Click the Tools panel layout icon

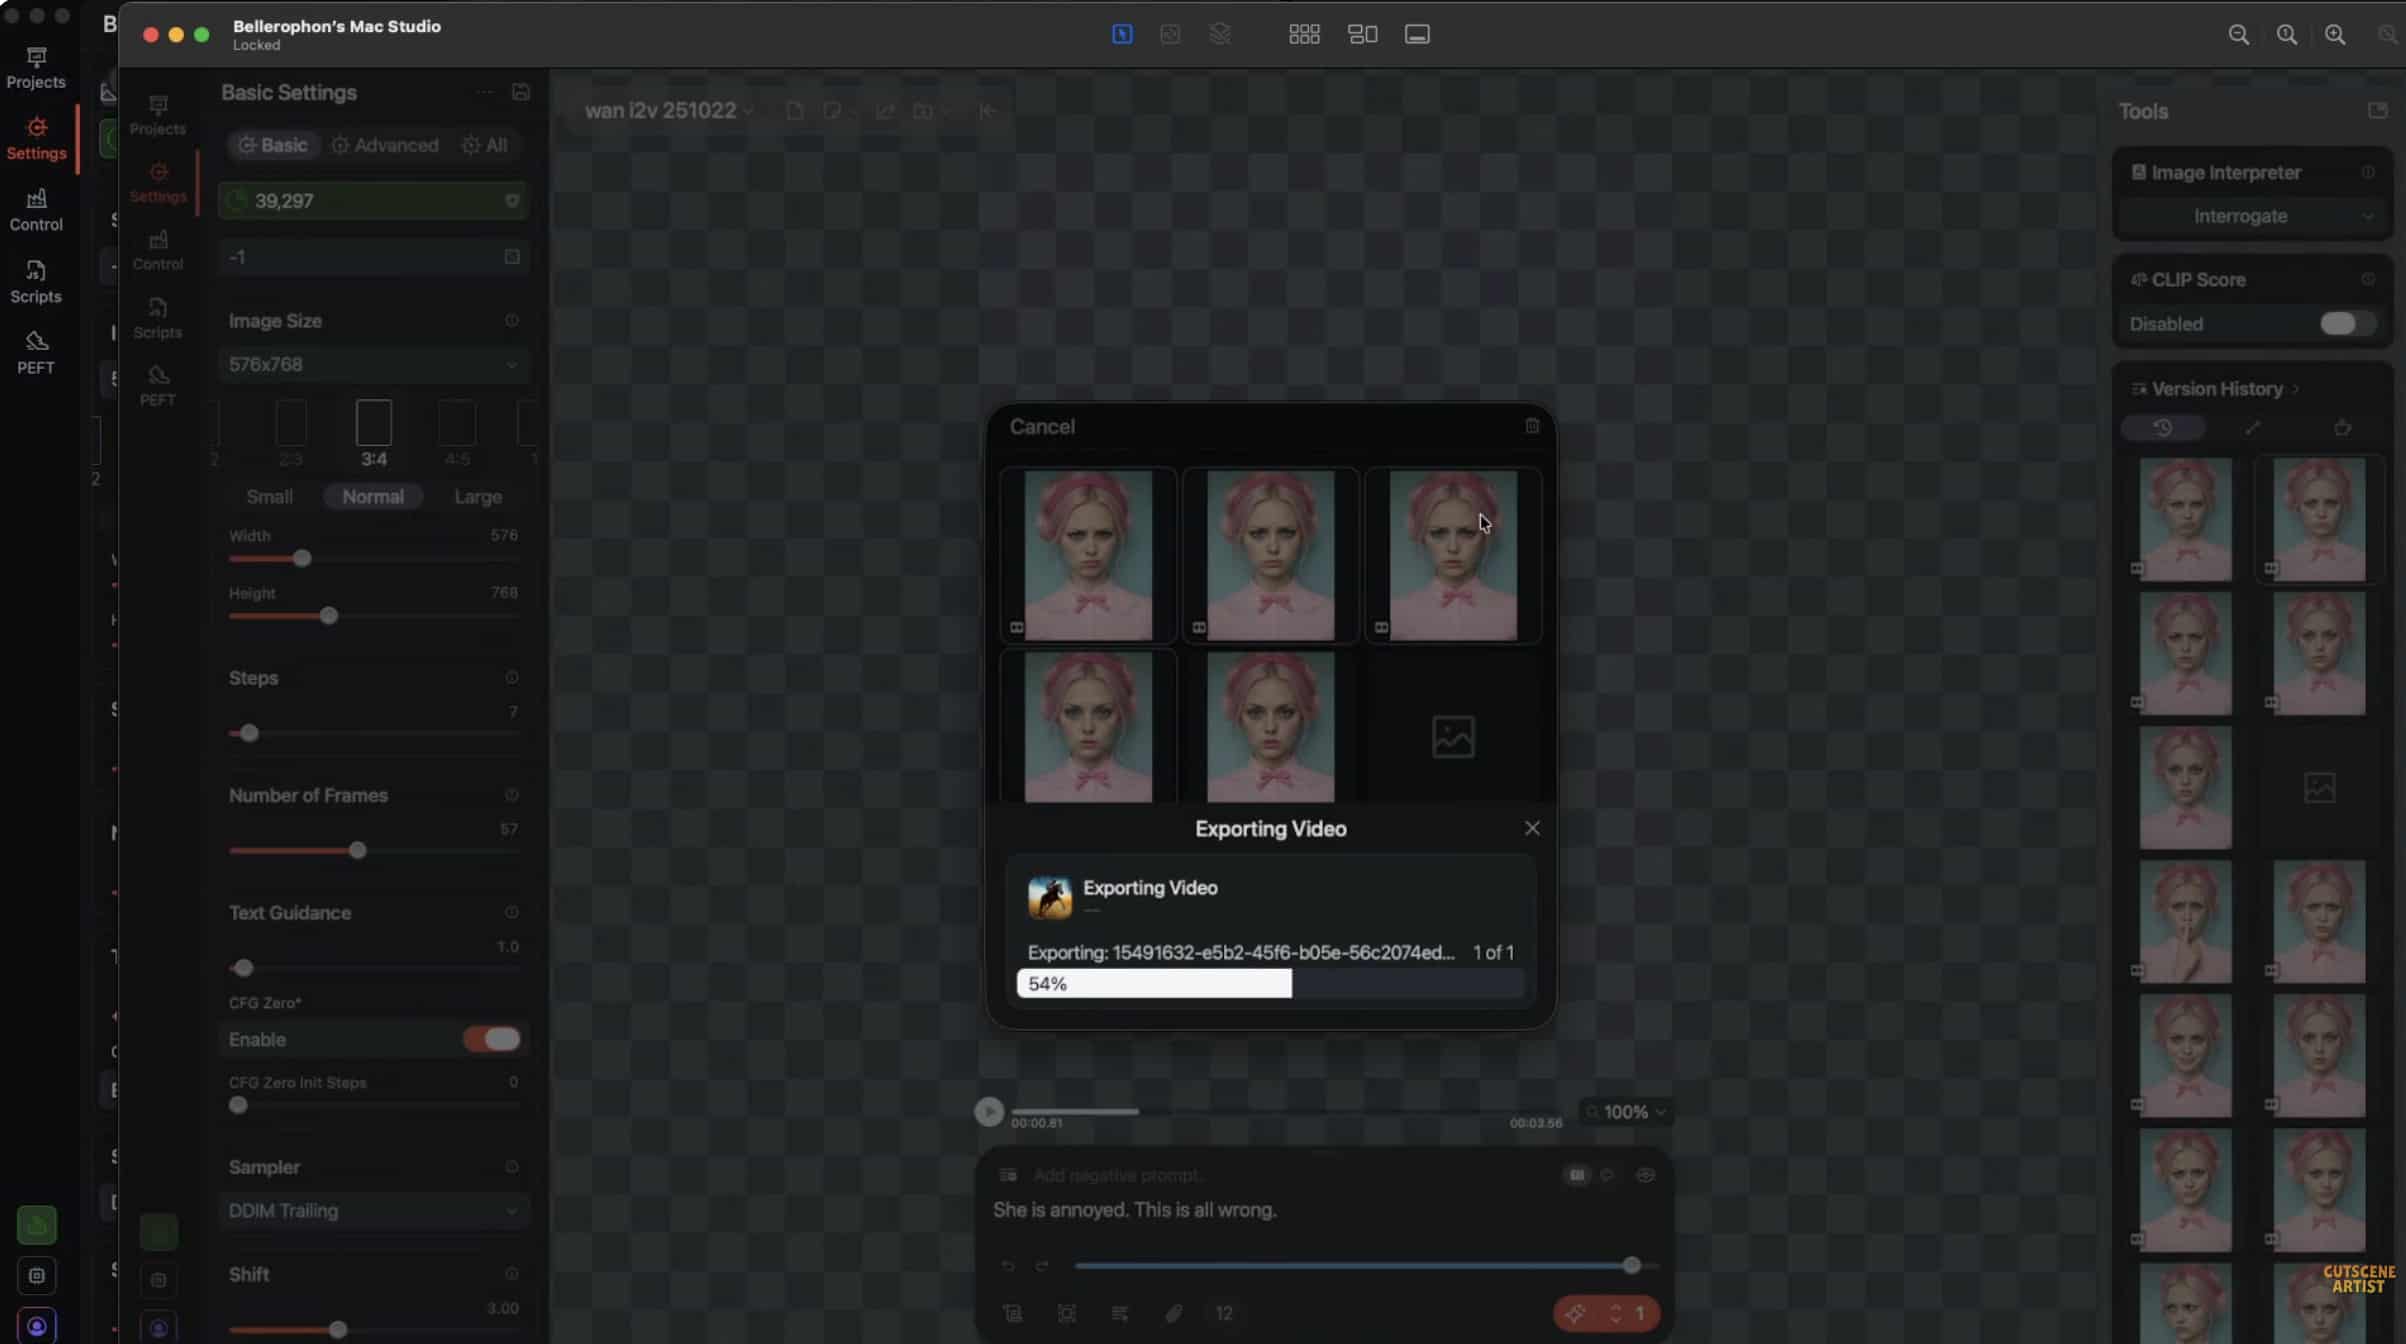pos(2377,111)
